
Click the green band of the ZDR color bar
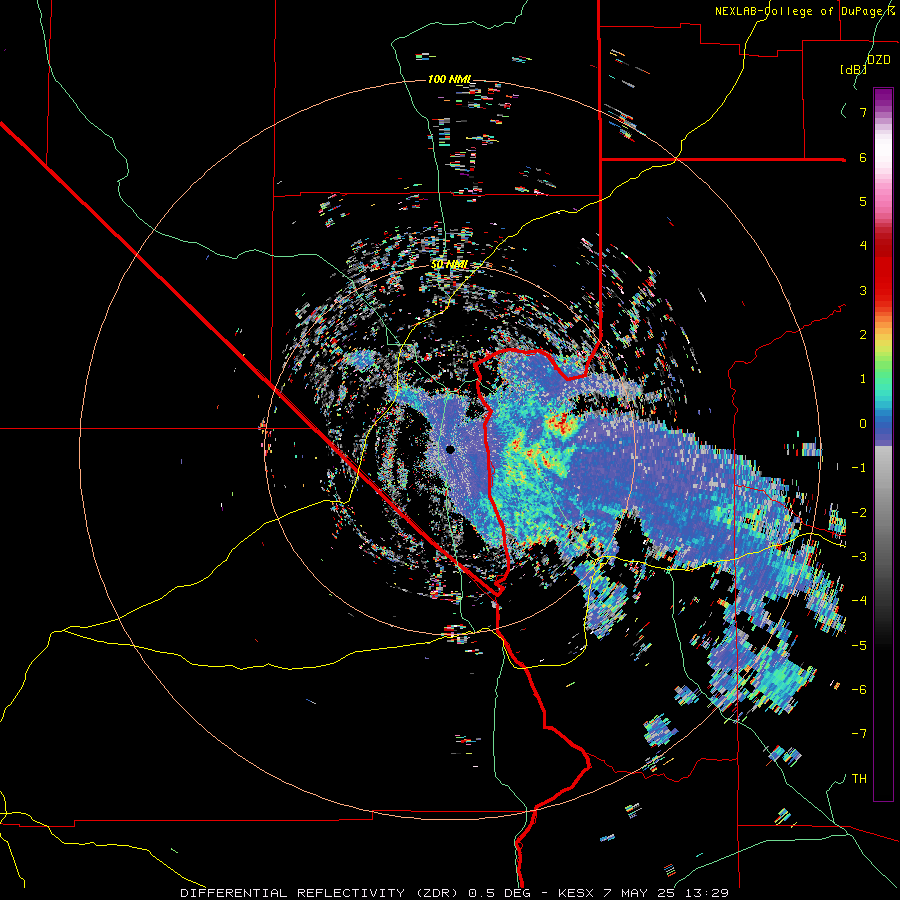[883, 367]
